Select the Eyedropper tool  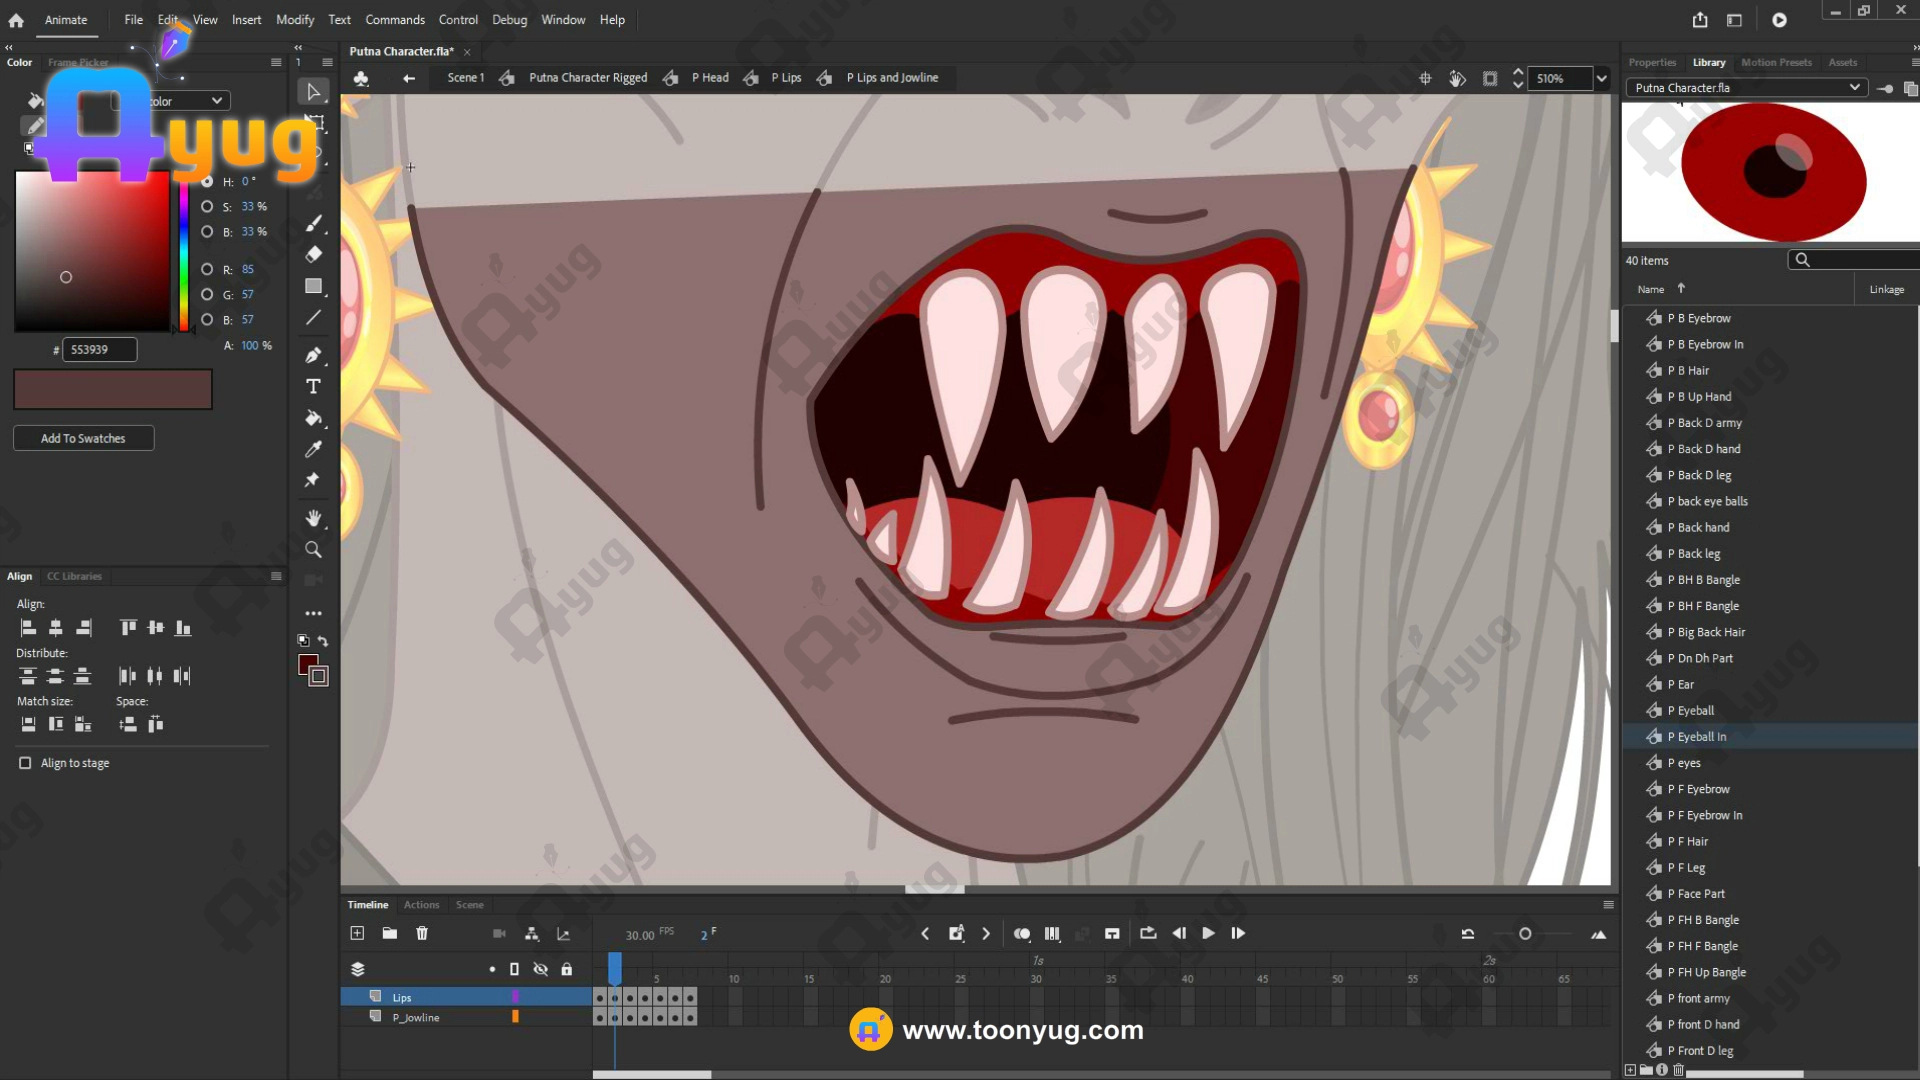point(313,449)
